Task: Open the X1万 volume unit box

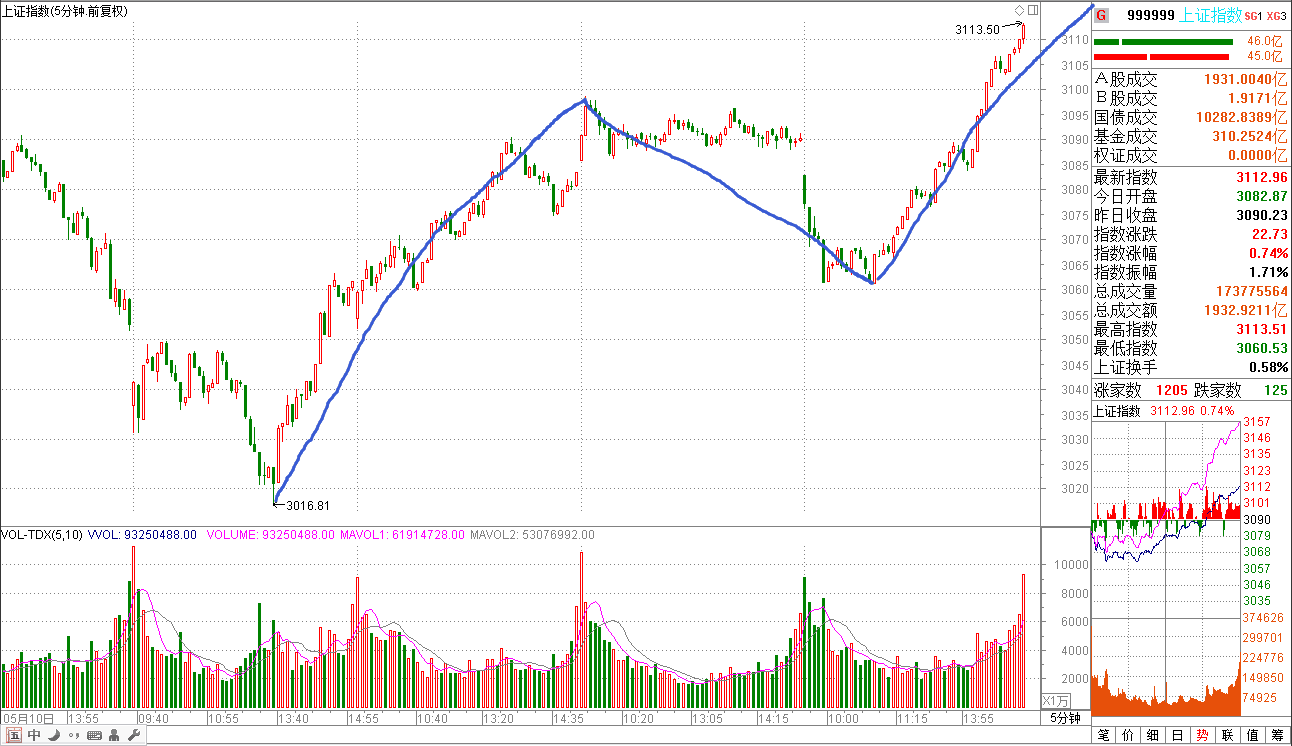Action: pos(1056,700)
